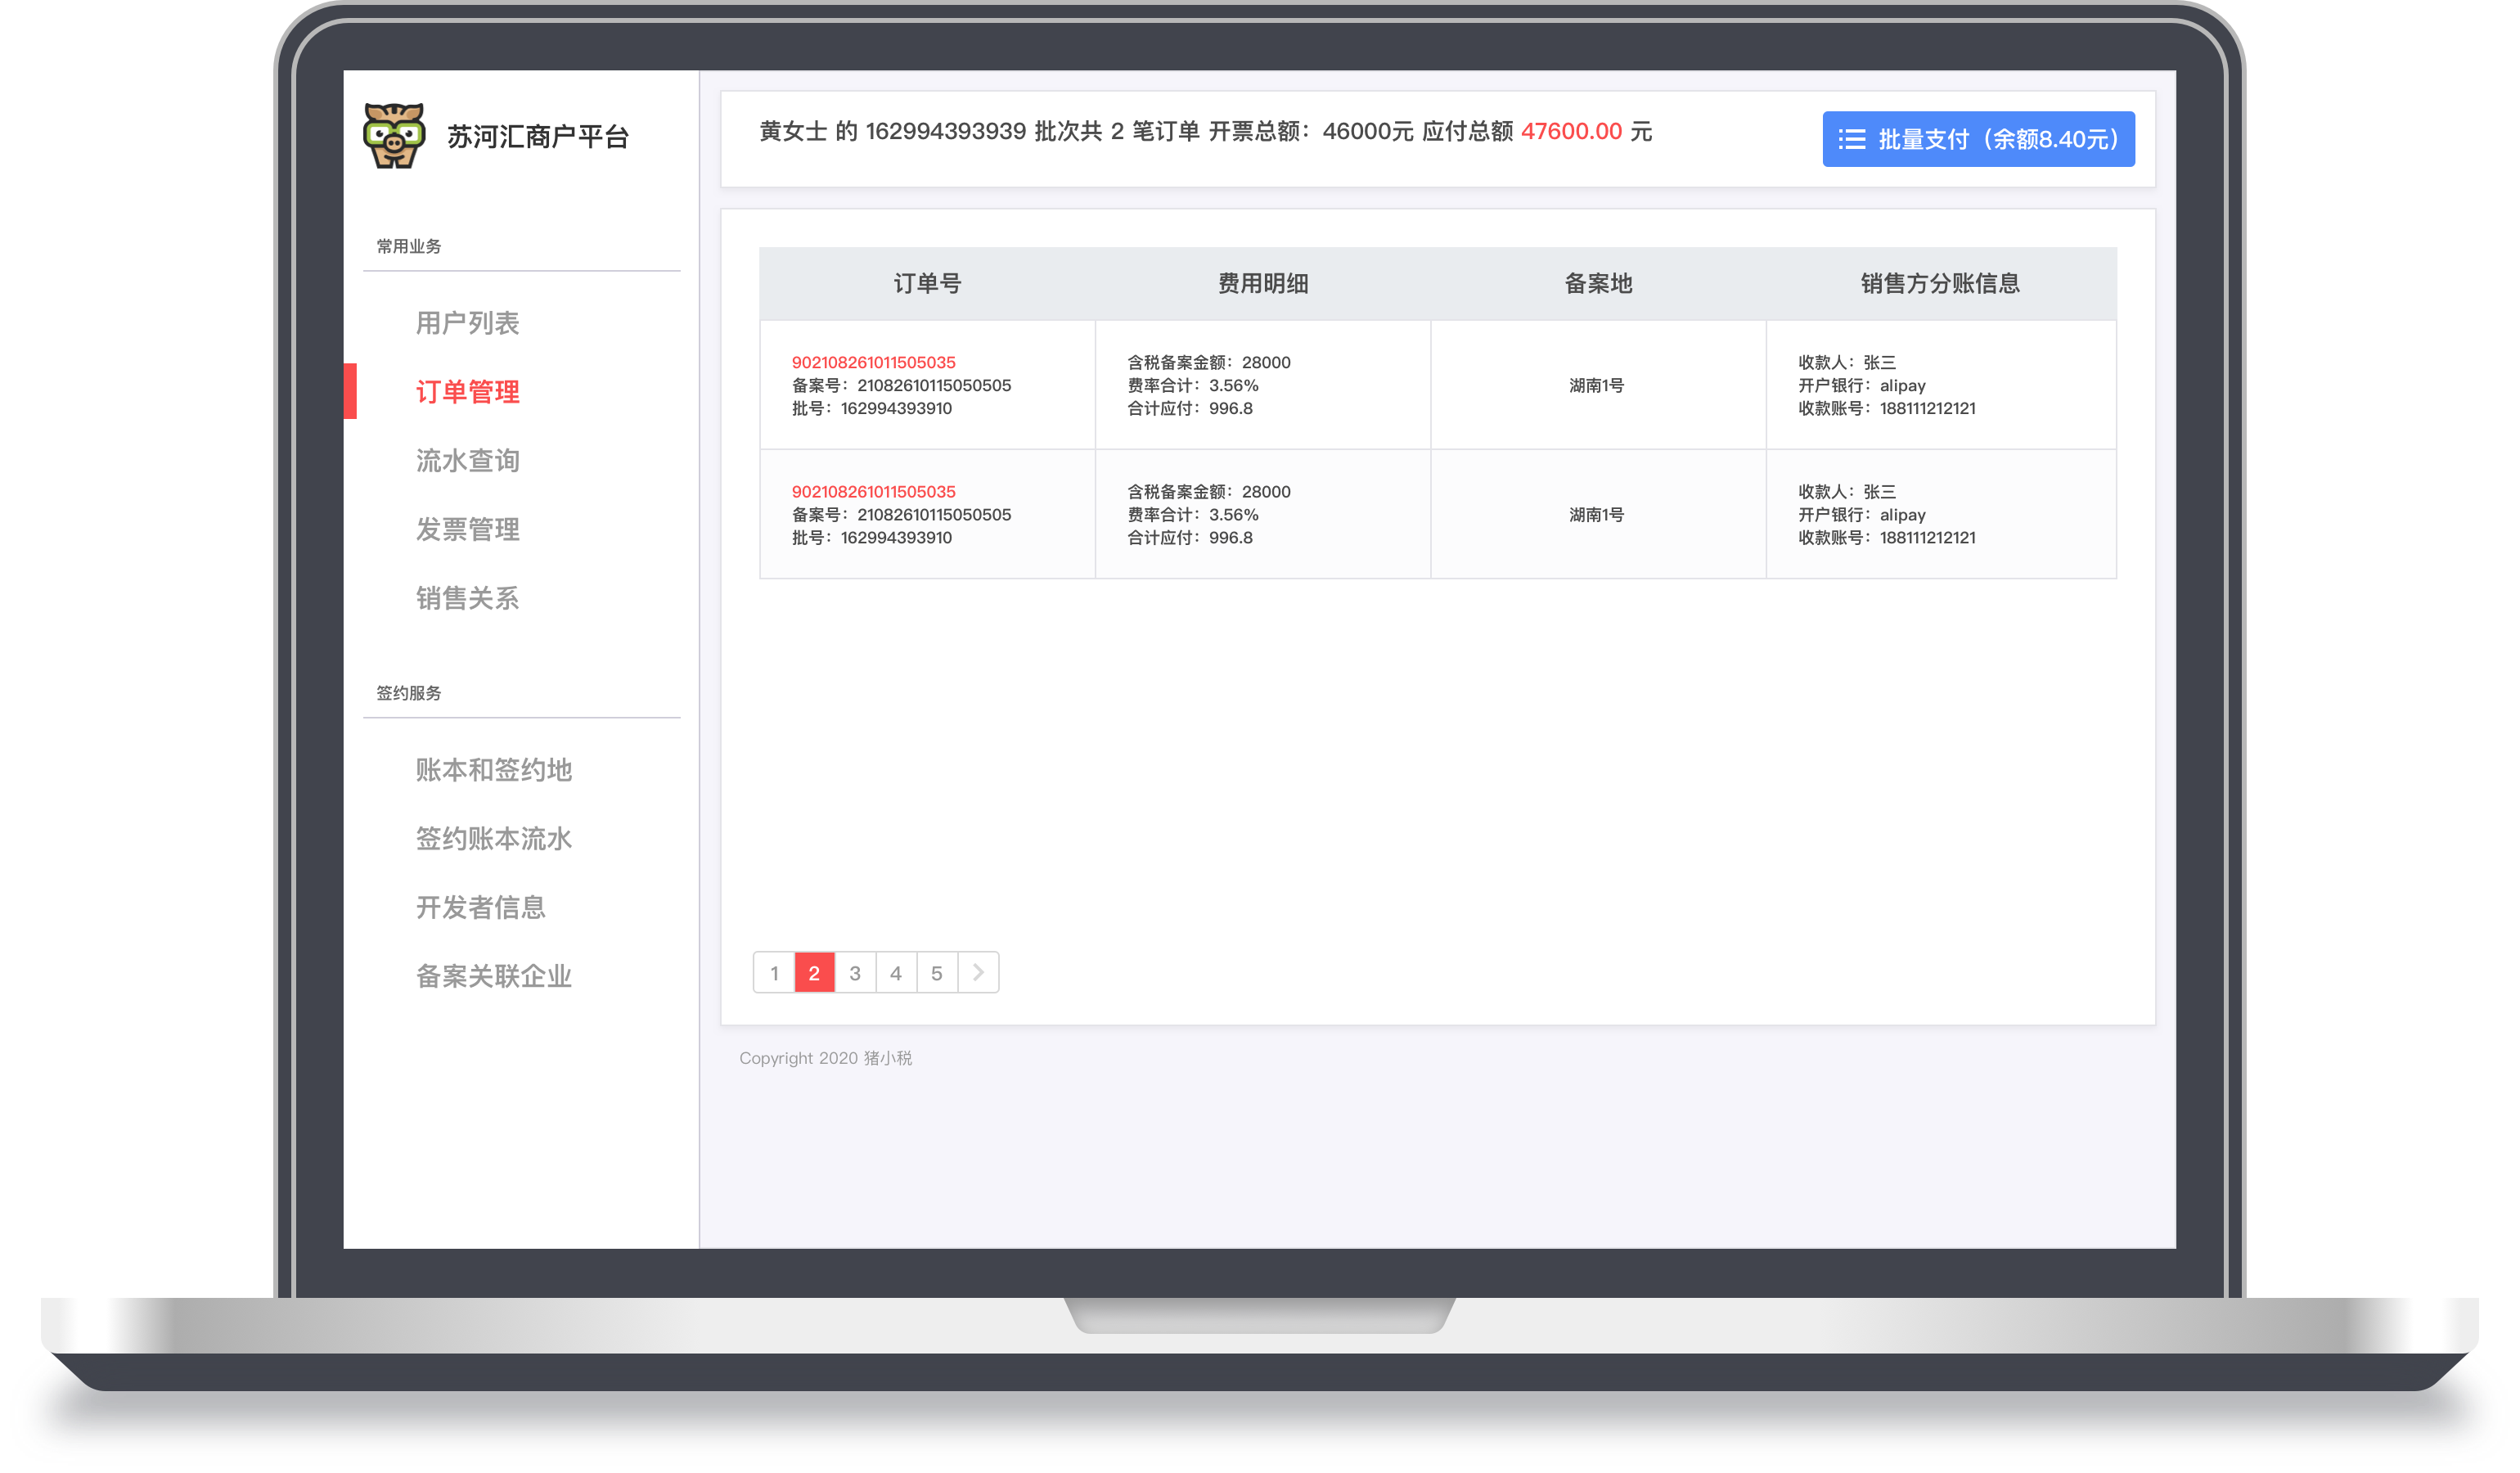Click the first row's red order number link
Viewport: 2520px width, 1473px height.
click(x=873, y=362)
